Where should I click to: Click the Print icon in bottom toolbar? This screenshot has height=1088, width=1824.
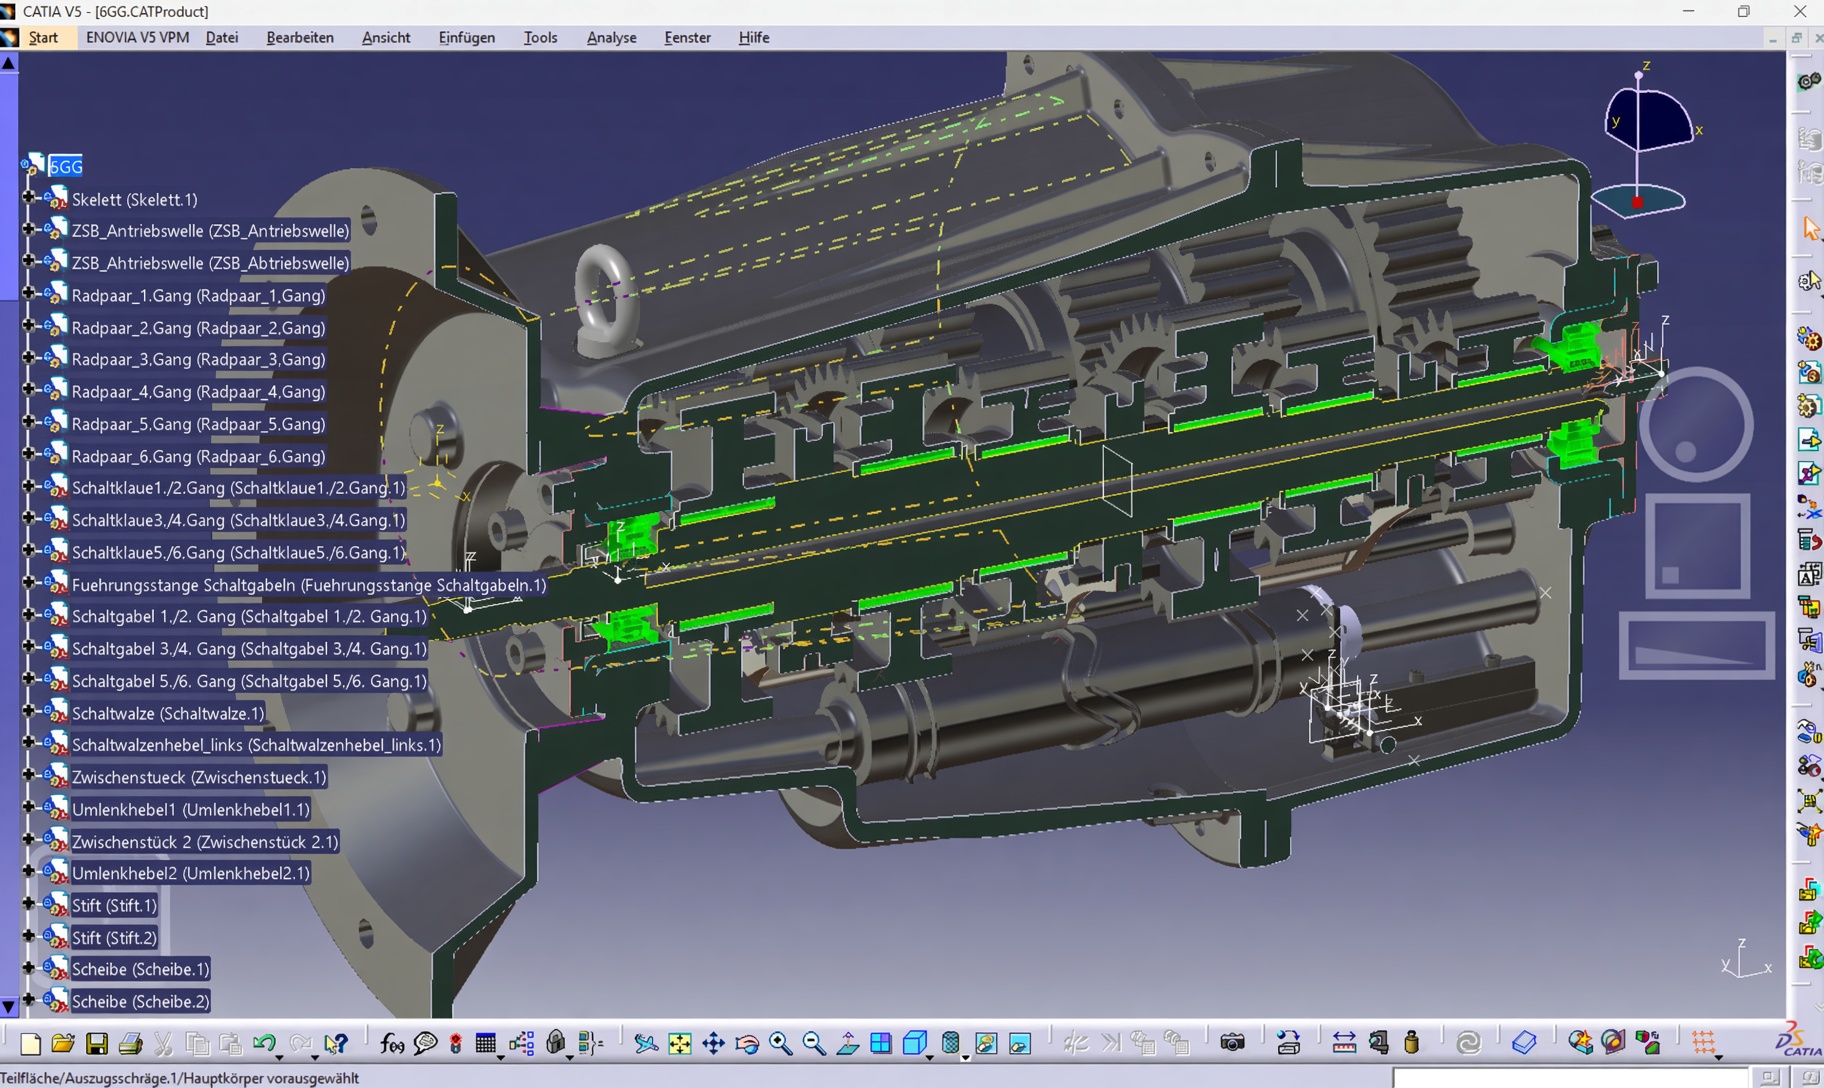click(x=130, y=1044)
